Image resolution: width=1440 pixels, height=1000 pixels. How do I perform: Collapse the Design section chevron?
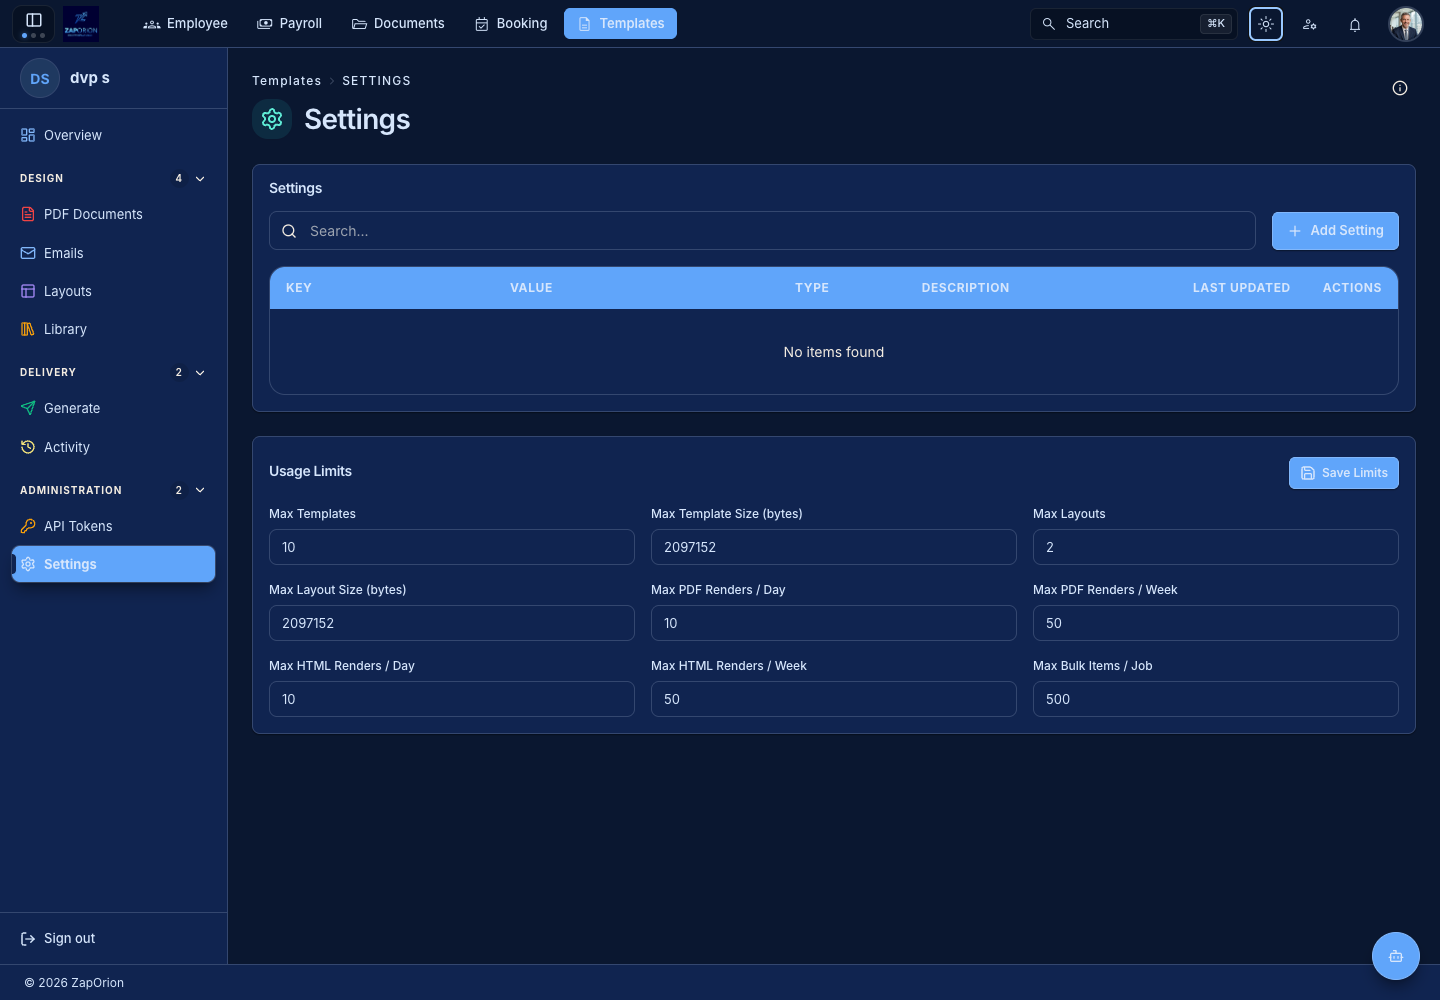(x=200, y=179)
